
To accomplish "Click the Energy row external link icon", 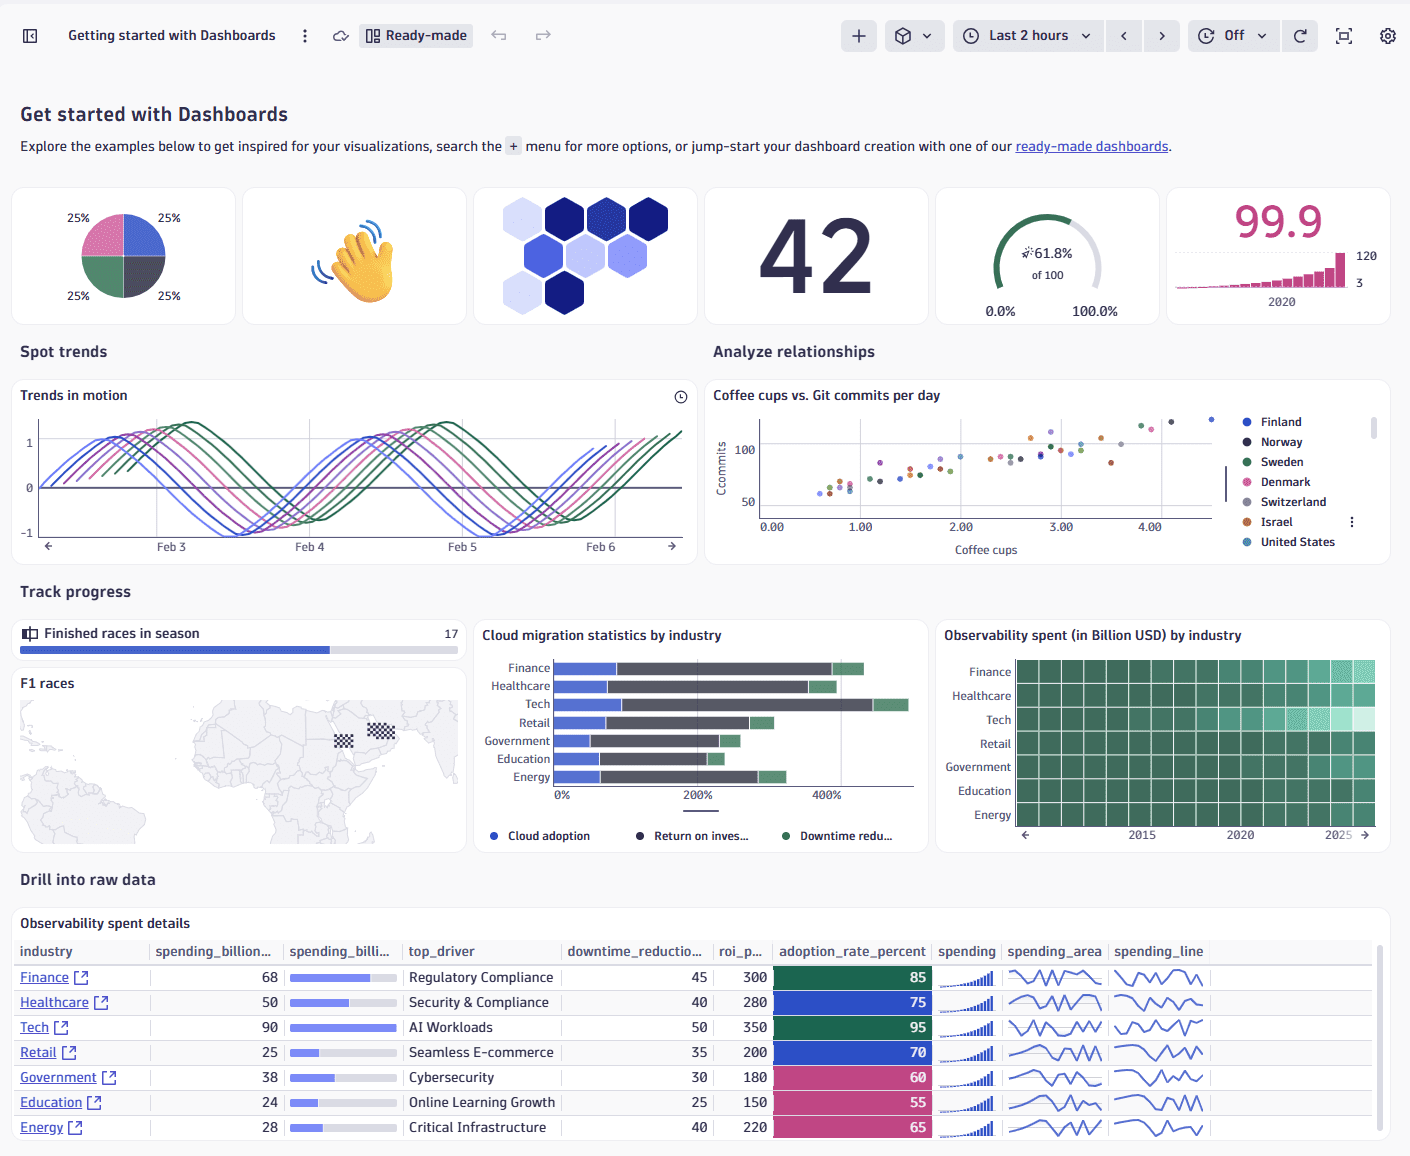I will click(x=75, y=1128).
